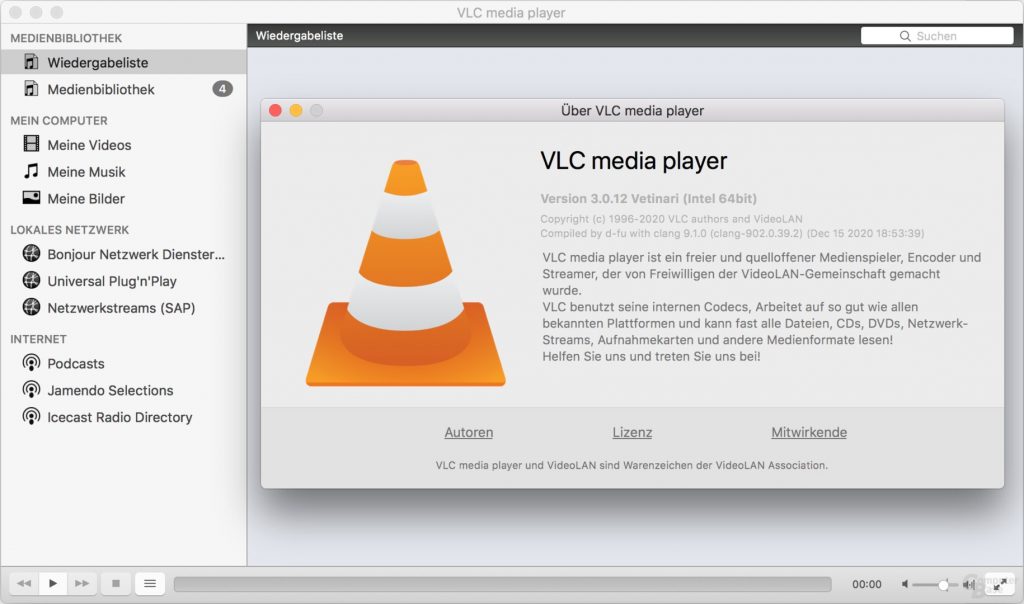Click the broadcast icon beside Jamendo Selections
The image size is (1024, 604).
31,390
